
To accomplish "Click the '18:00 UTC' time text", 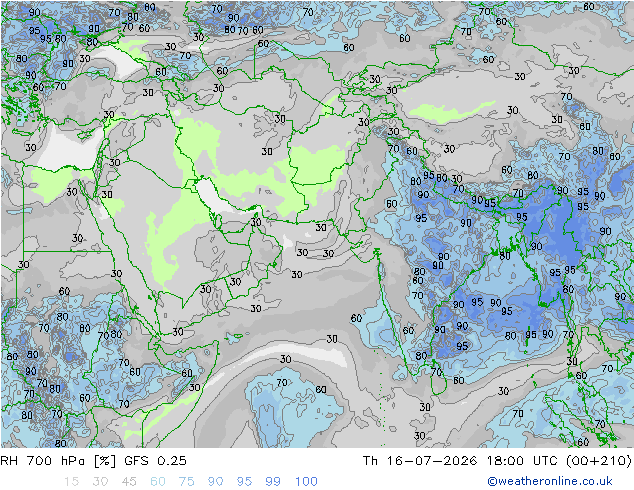I will pos(522,461).
